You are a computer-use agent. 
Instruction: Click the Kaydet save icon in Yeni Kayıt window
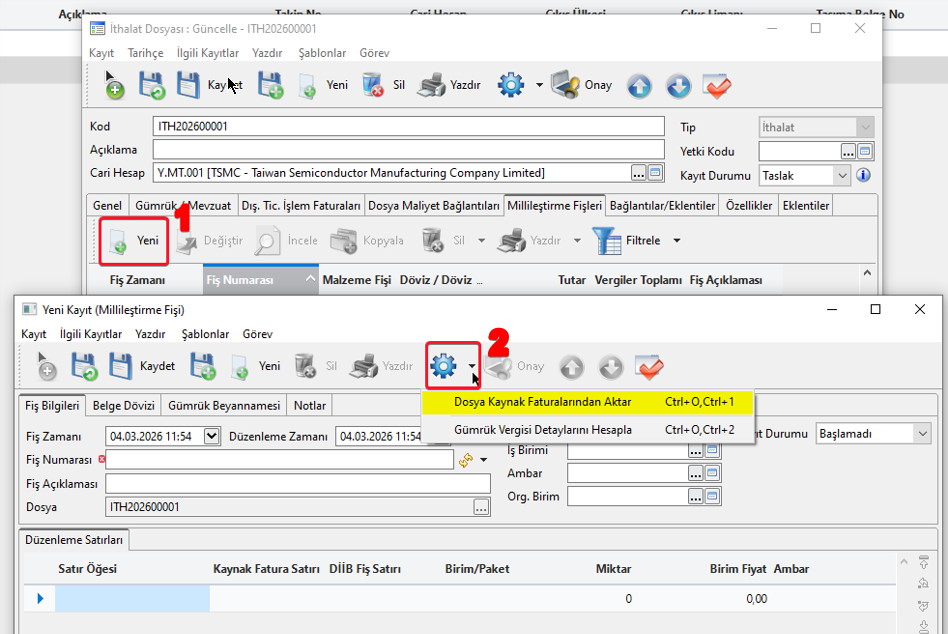pyautogui.click(x=120, y=366)
